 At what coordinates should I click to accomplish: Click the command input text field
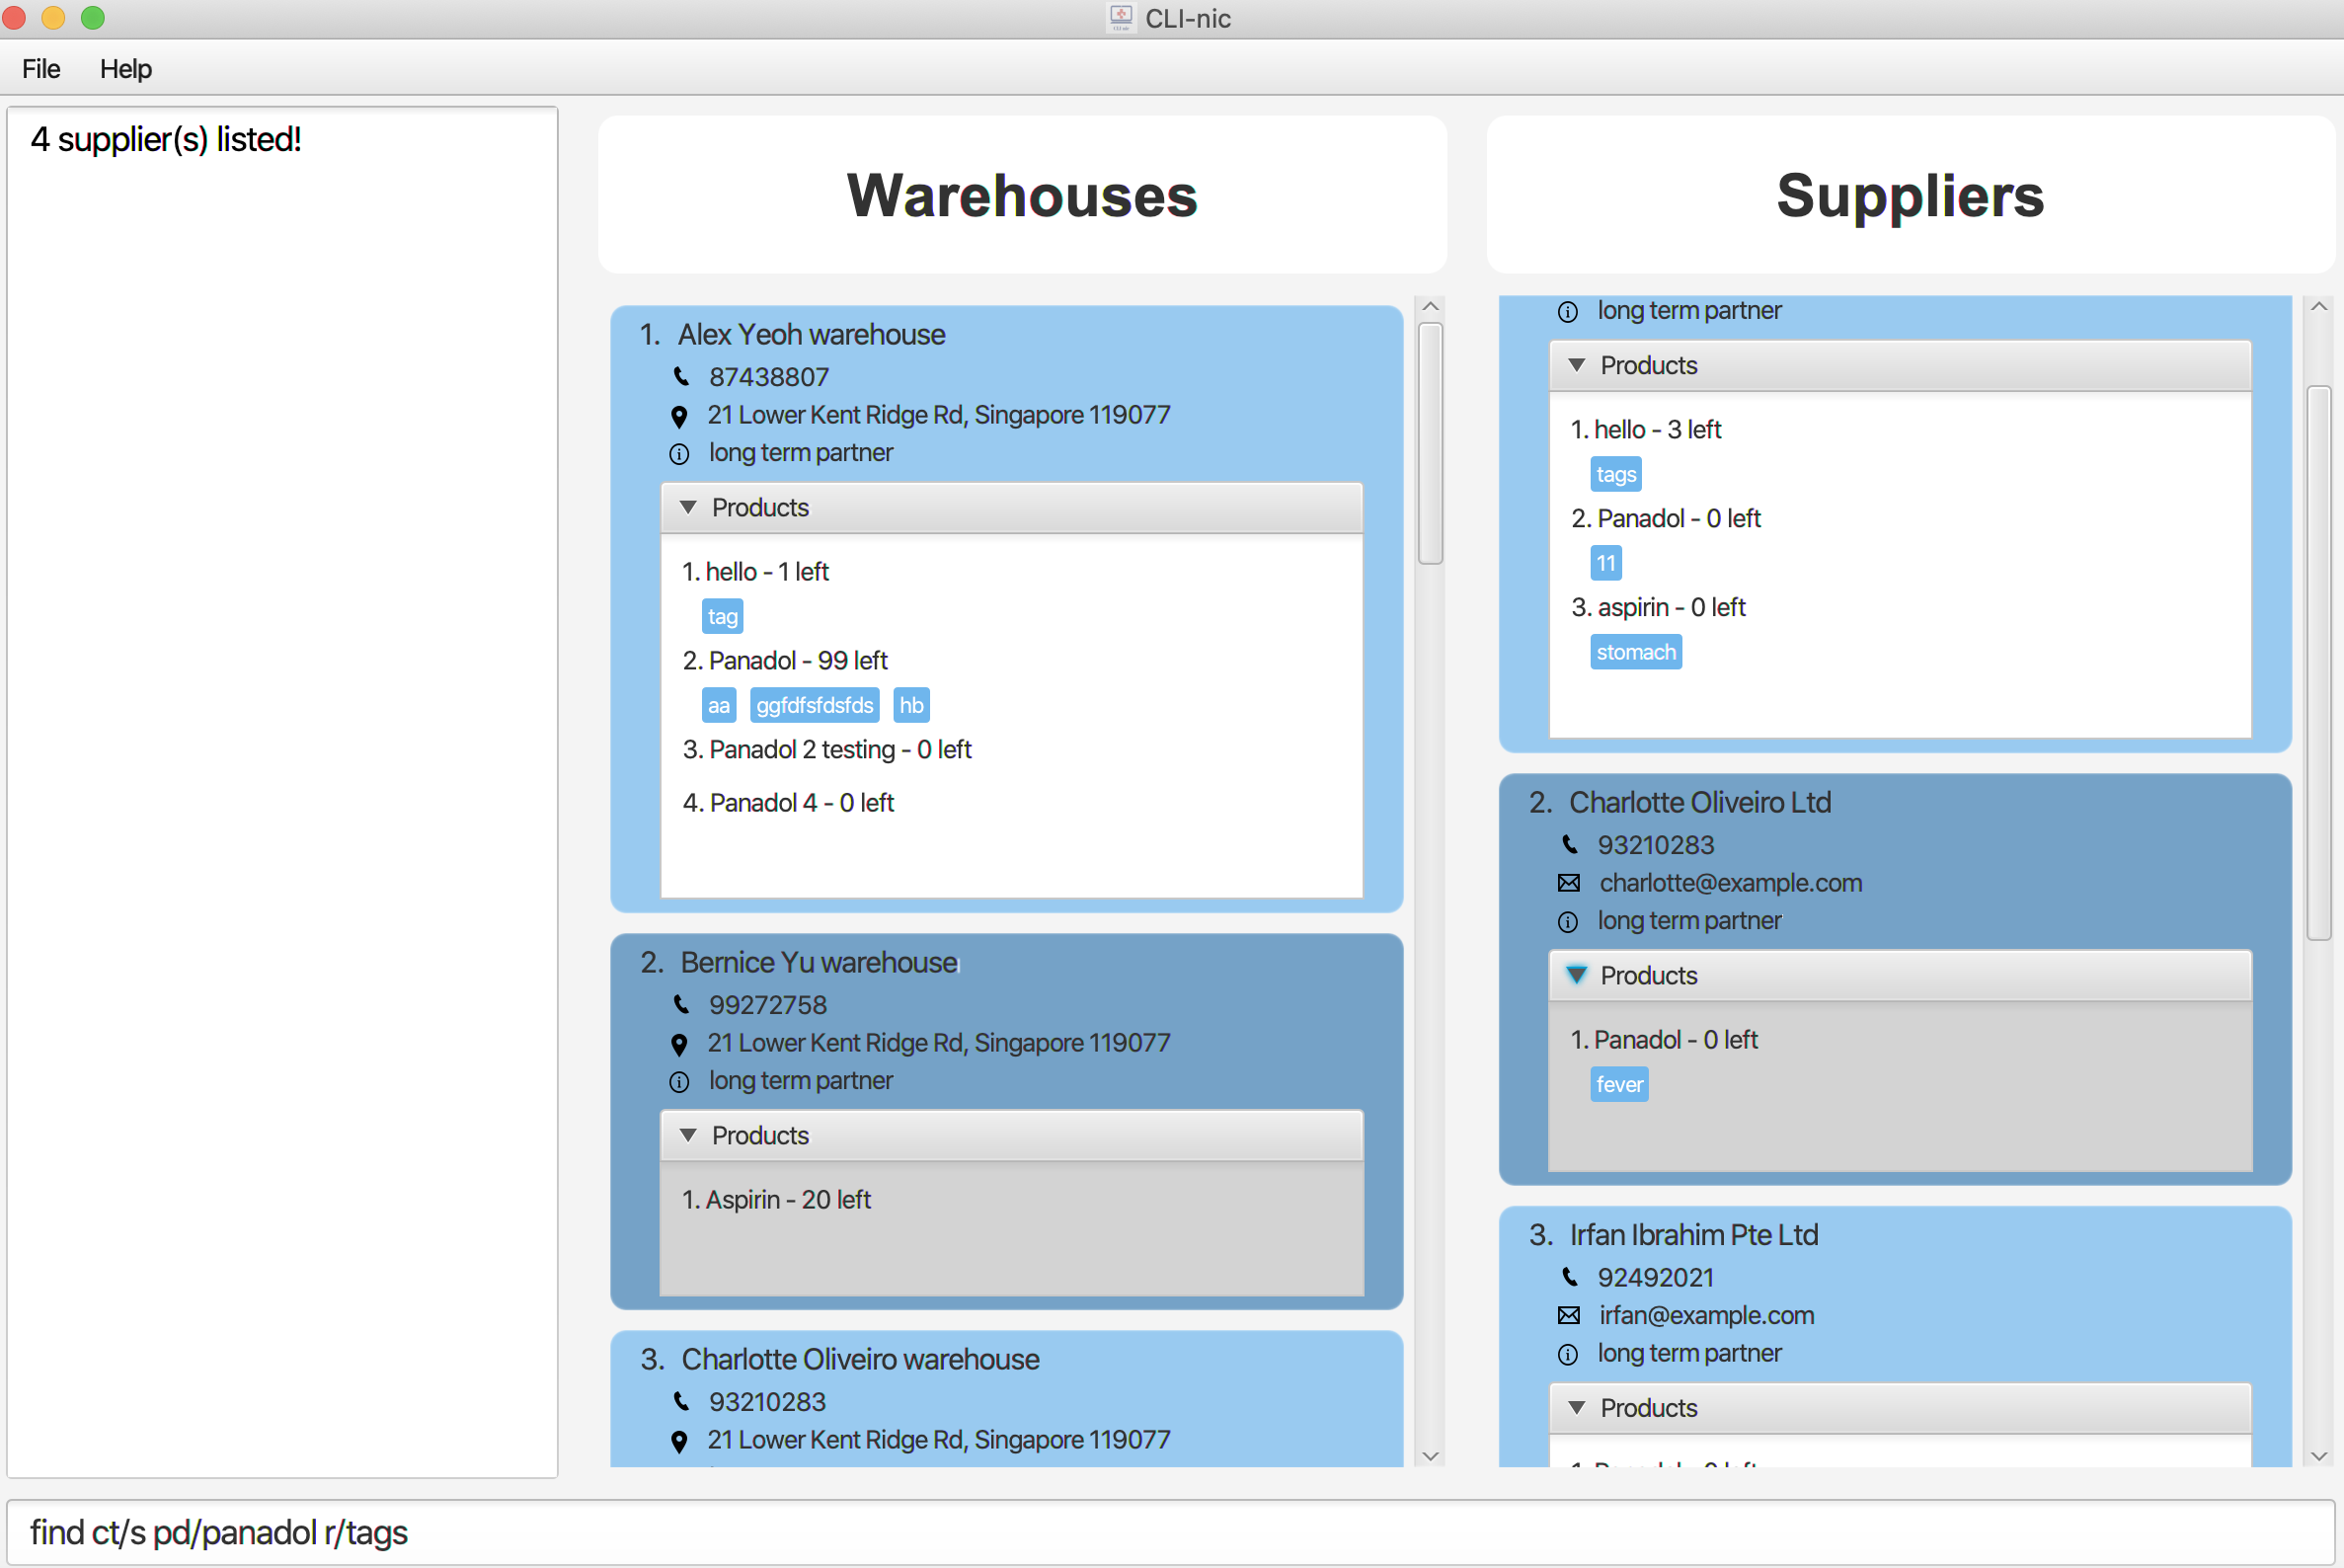[1170, 1532]
